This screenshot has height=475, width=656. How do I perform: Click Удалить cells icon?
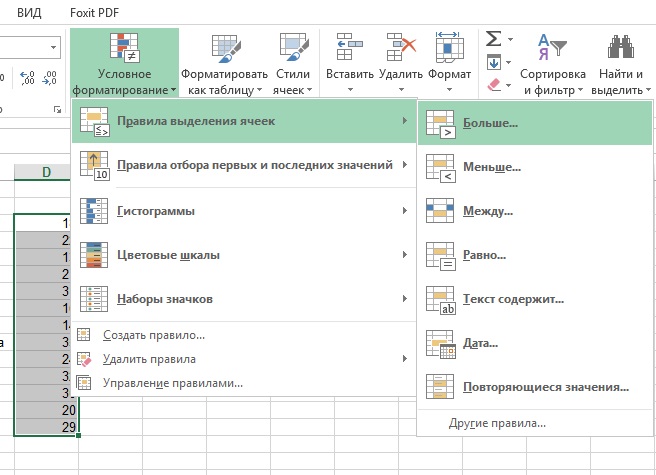click(x=401, y=47)
